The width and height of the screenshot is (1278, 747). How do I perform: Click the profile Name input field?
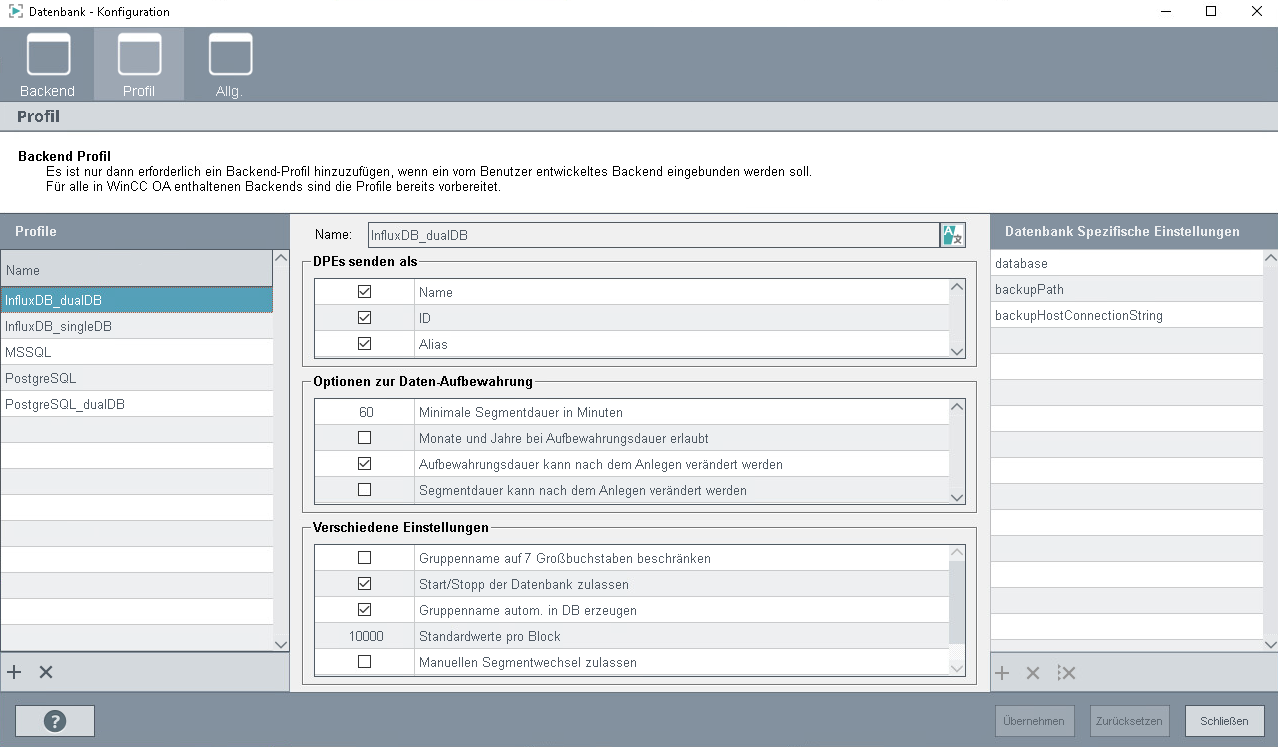[652, 235]
